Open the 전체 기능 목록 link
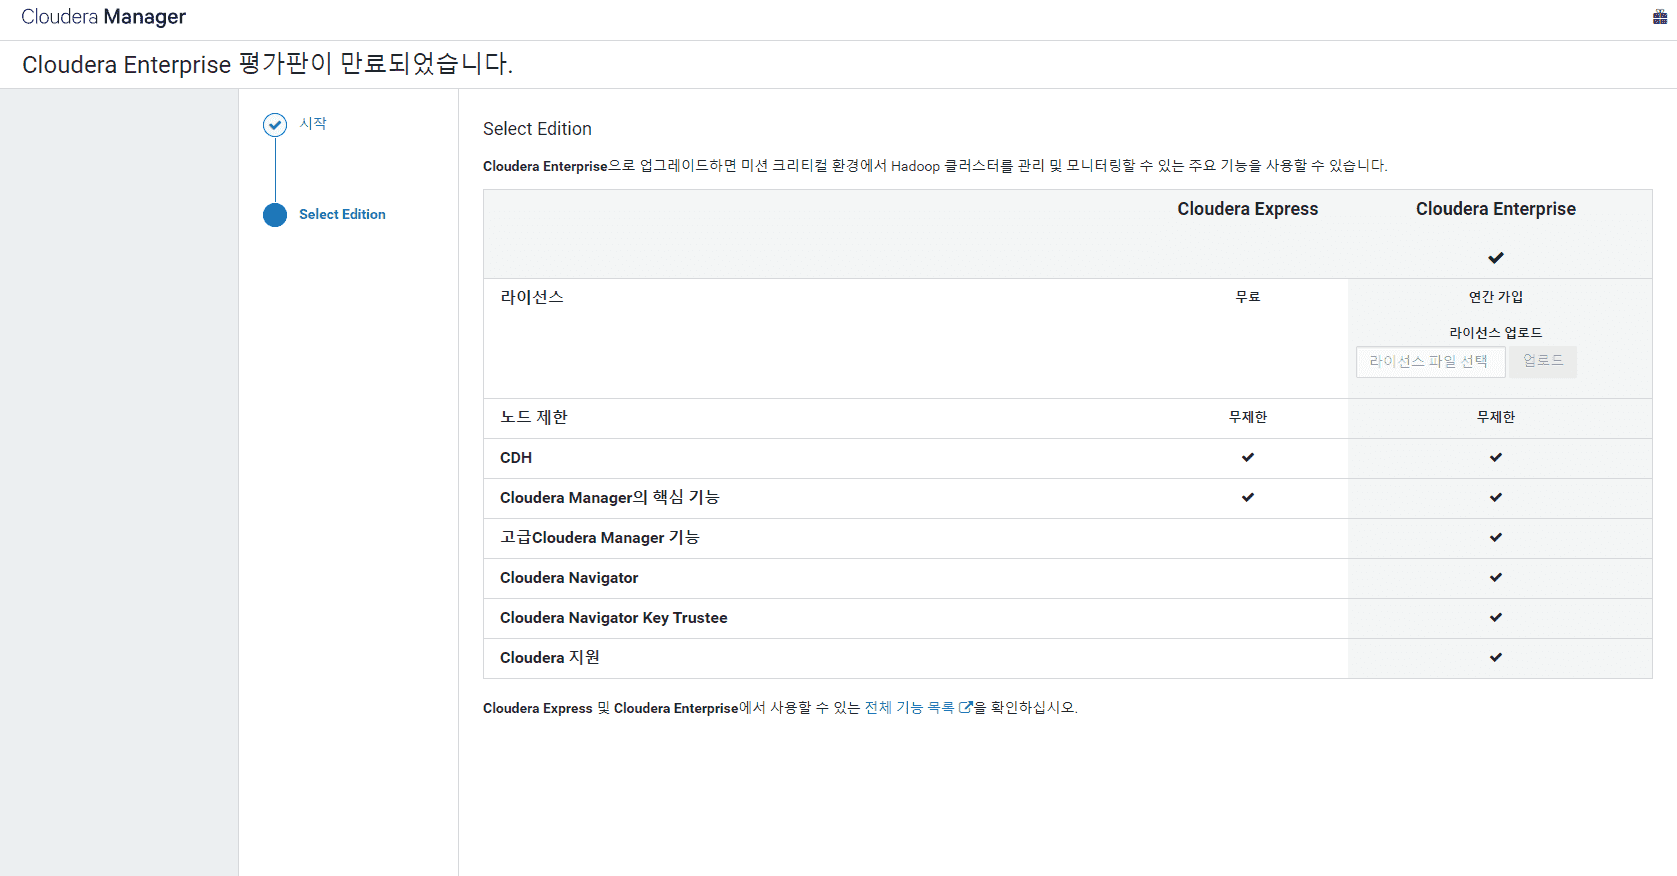The width and height of the screenshot is (1677, 876). click(x=909, y=707)
